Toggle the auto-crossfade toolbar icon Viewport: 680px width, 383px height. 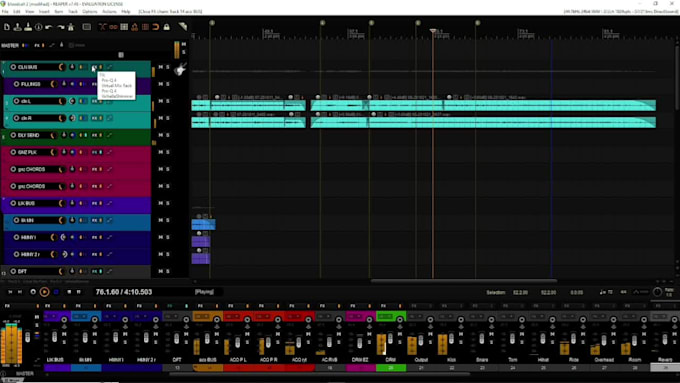pos(102,27)
